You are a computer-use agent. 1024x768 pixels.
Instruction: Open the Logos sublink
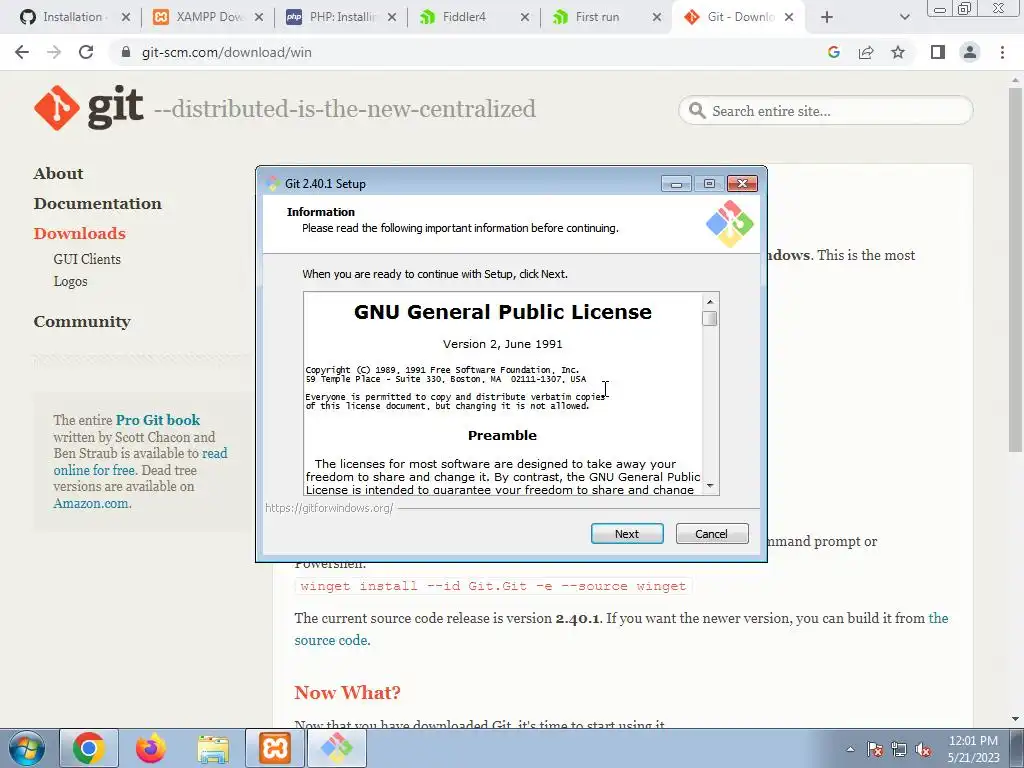point(71,281)
